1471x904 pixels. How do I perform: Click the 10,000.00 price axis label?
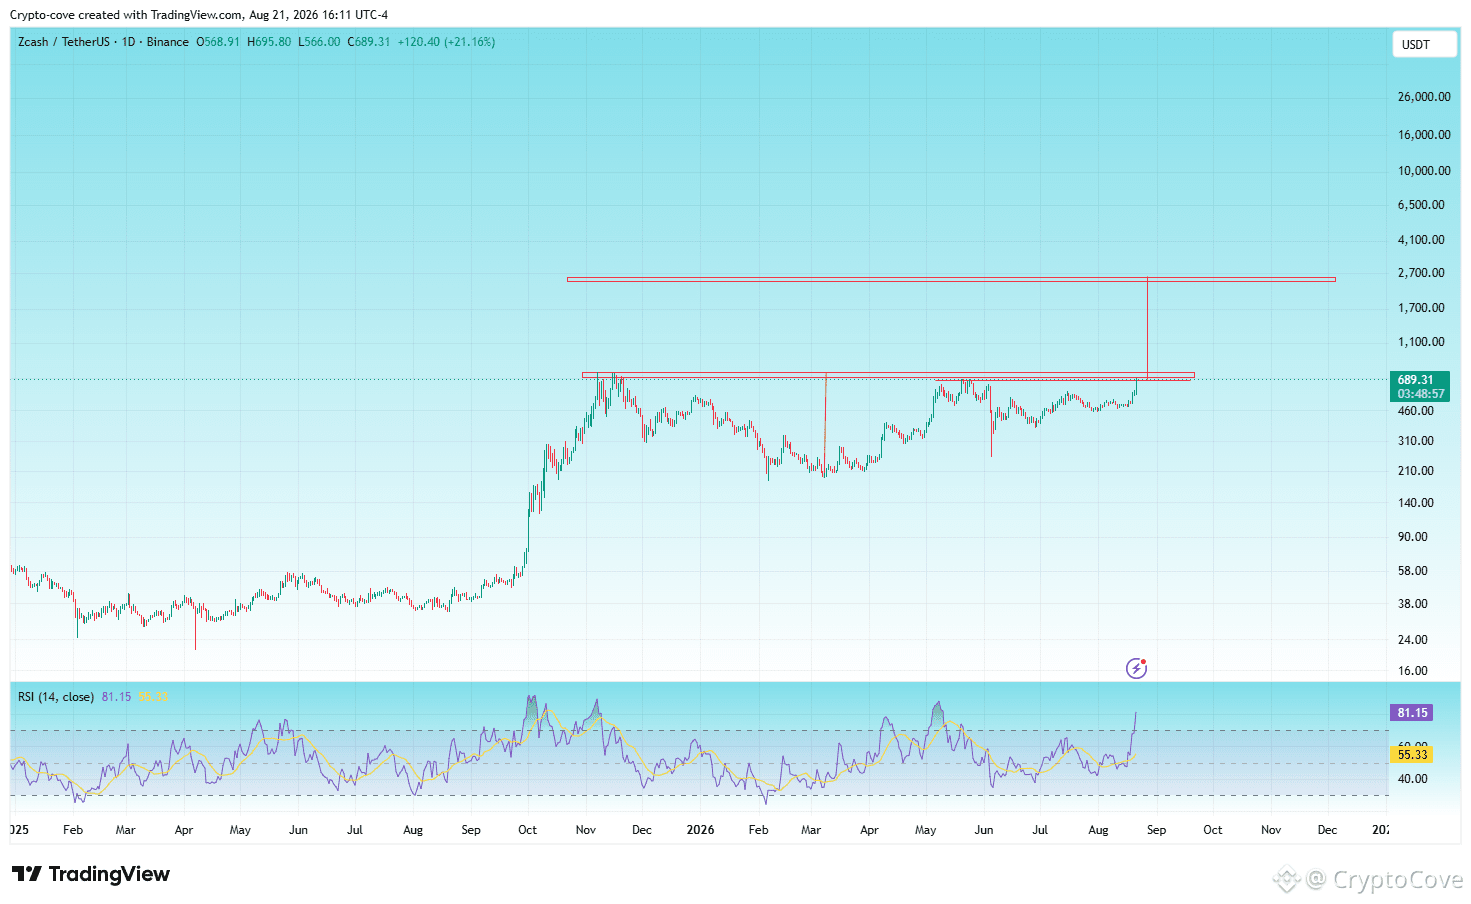[1424, 171]
